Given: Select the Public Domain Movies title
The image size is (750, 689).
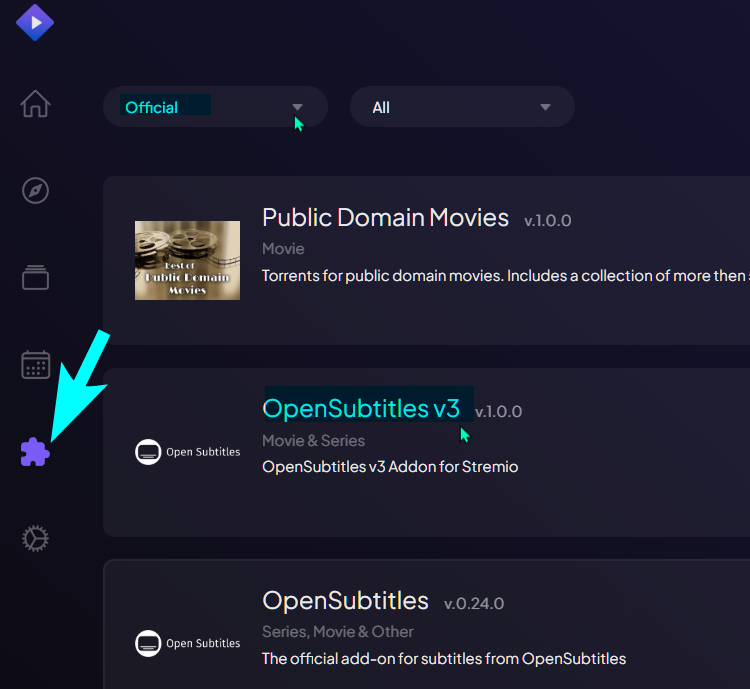Looking at the screenshot, I should coord(385,218).
